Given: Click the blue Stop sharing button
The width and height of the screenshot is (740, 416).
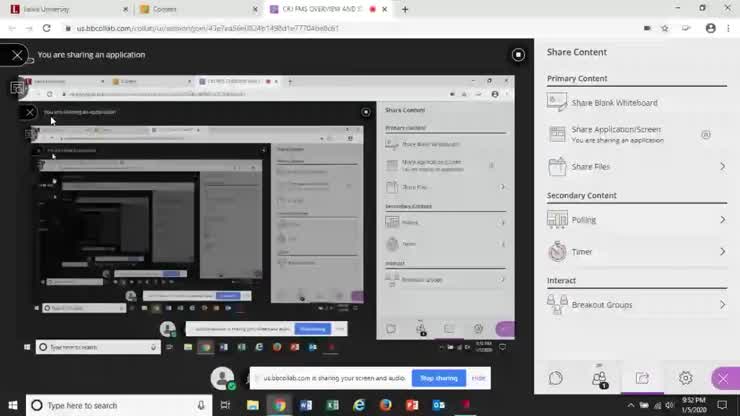Looking at the screenshot, I should [x=438, y=378].
